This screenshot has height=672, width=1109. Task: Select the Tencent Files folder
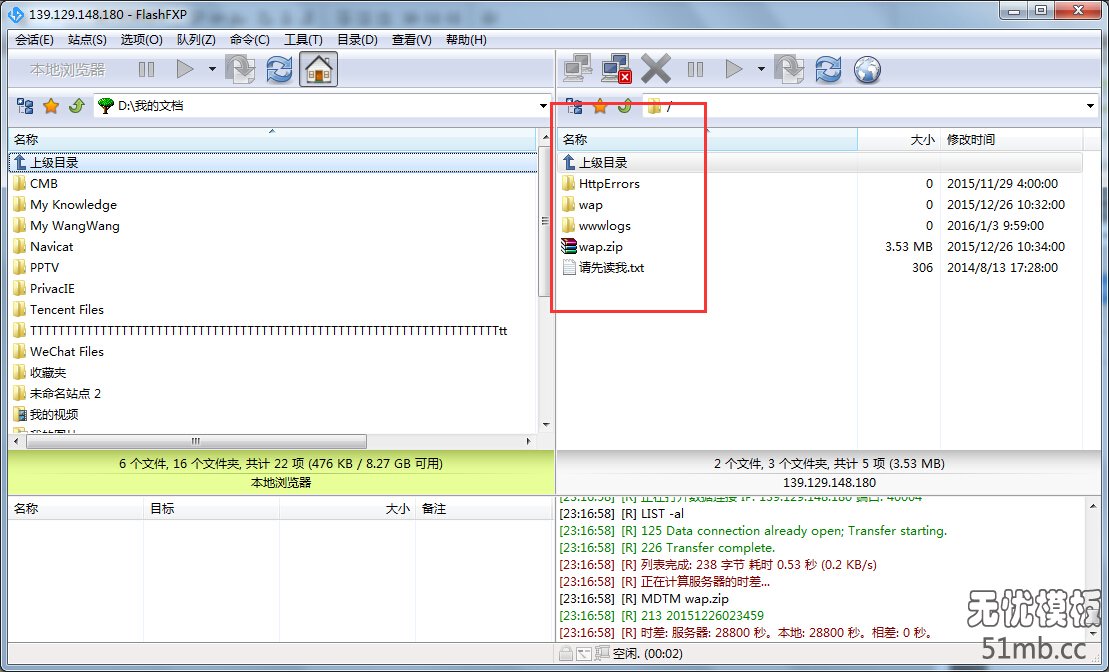point(59,309)
